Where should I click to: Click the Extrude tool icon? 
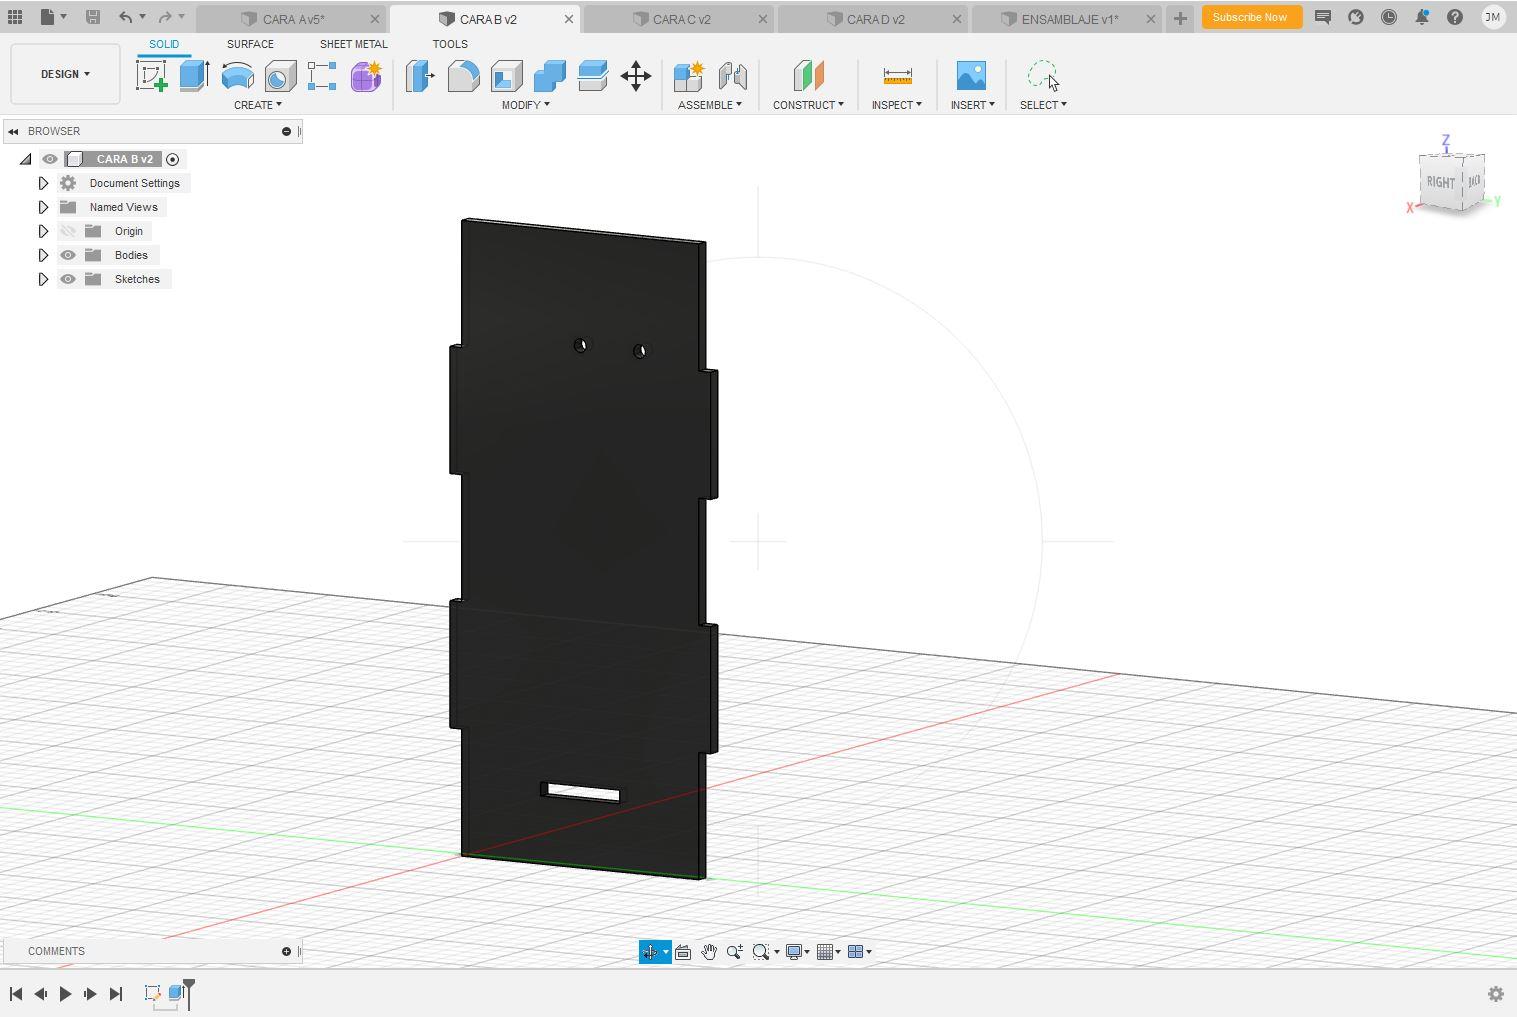coord(194,76)
